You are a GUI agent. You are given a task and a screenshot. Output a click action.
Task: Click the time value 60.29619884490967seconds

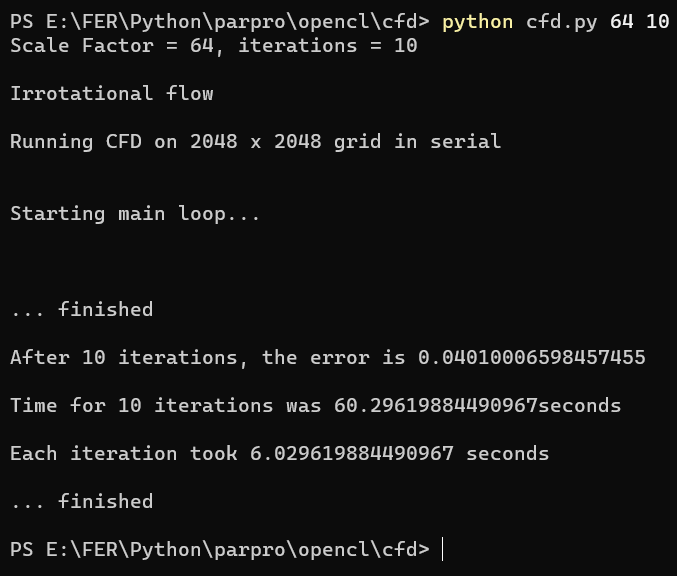[477, 405]
